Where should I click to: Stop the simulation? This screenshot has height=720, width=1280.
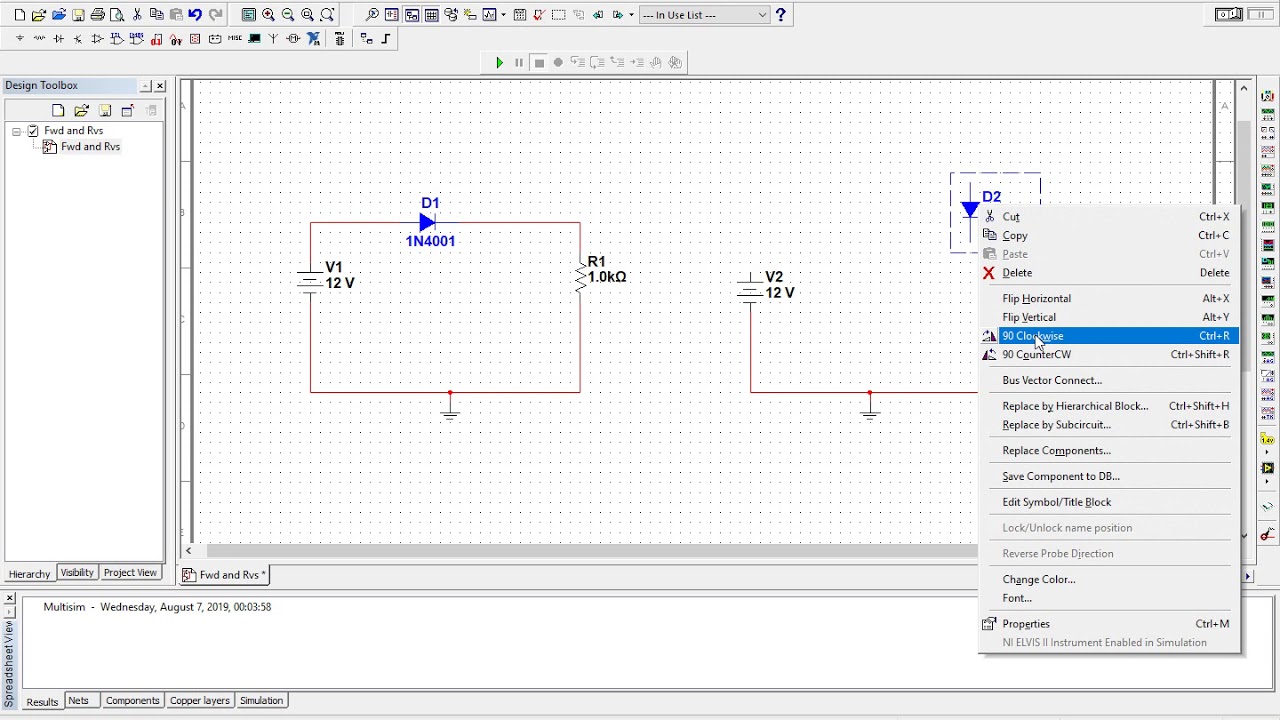(539, 63)
